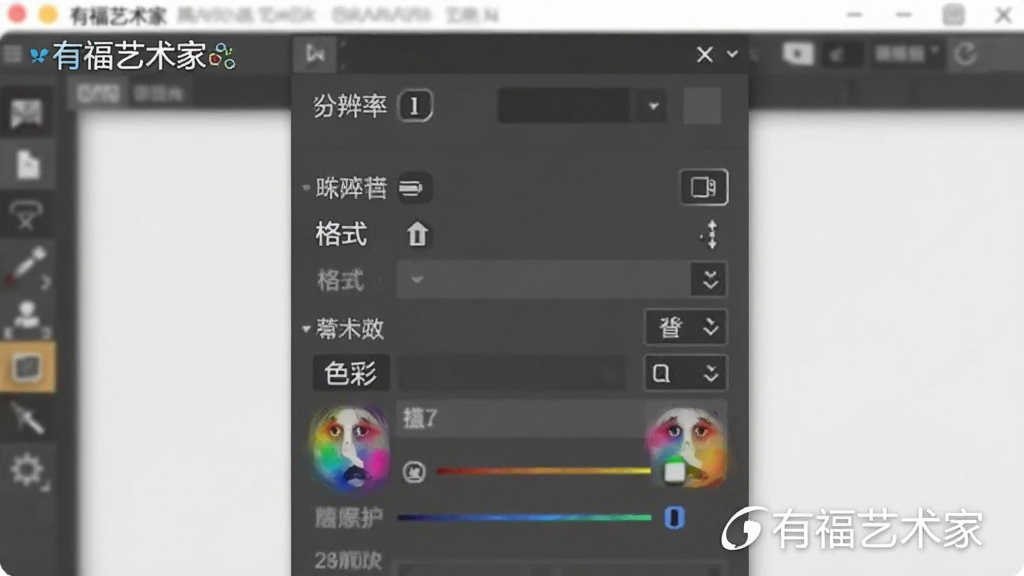Click the 分辨率 label
1024x576 pixels.
point(350,106)
